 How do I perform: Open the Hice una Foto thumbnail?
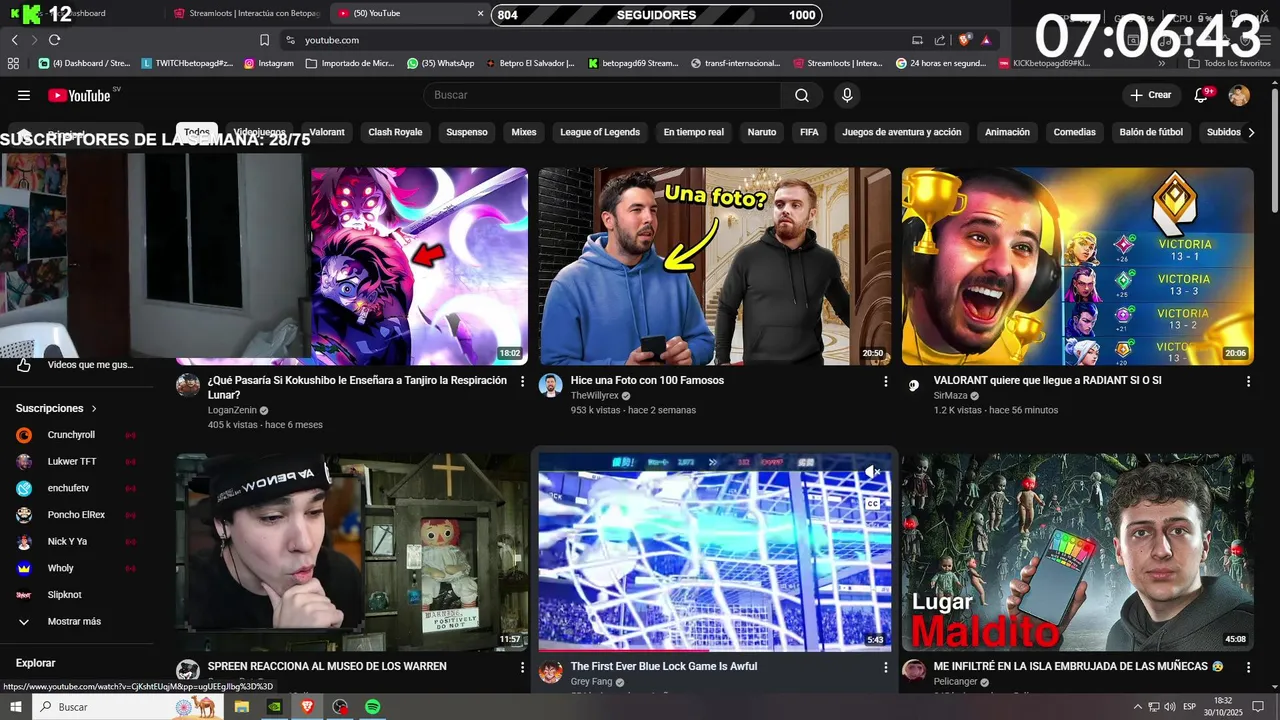pos(715,266)
